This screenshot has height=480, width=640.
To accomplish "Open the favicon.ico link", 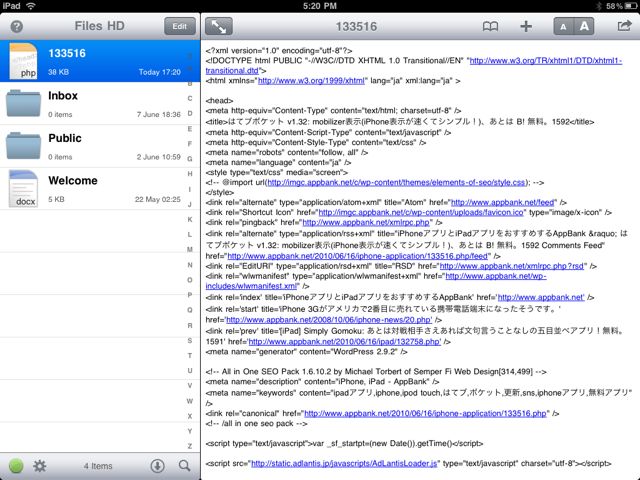I will tap(421, 213).
